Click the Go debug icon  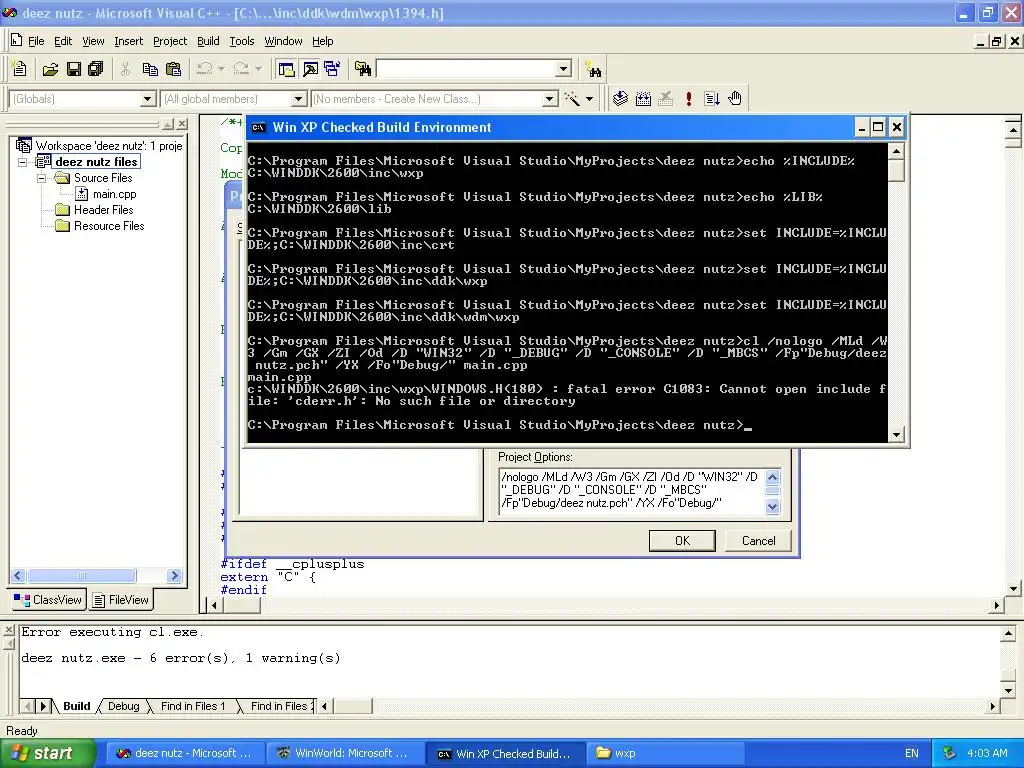(x=712, y=99)
